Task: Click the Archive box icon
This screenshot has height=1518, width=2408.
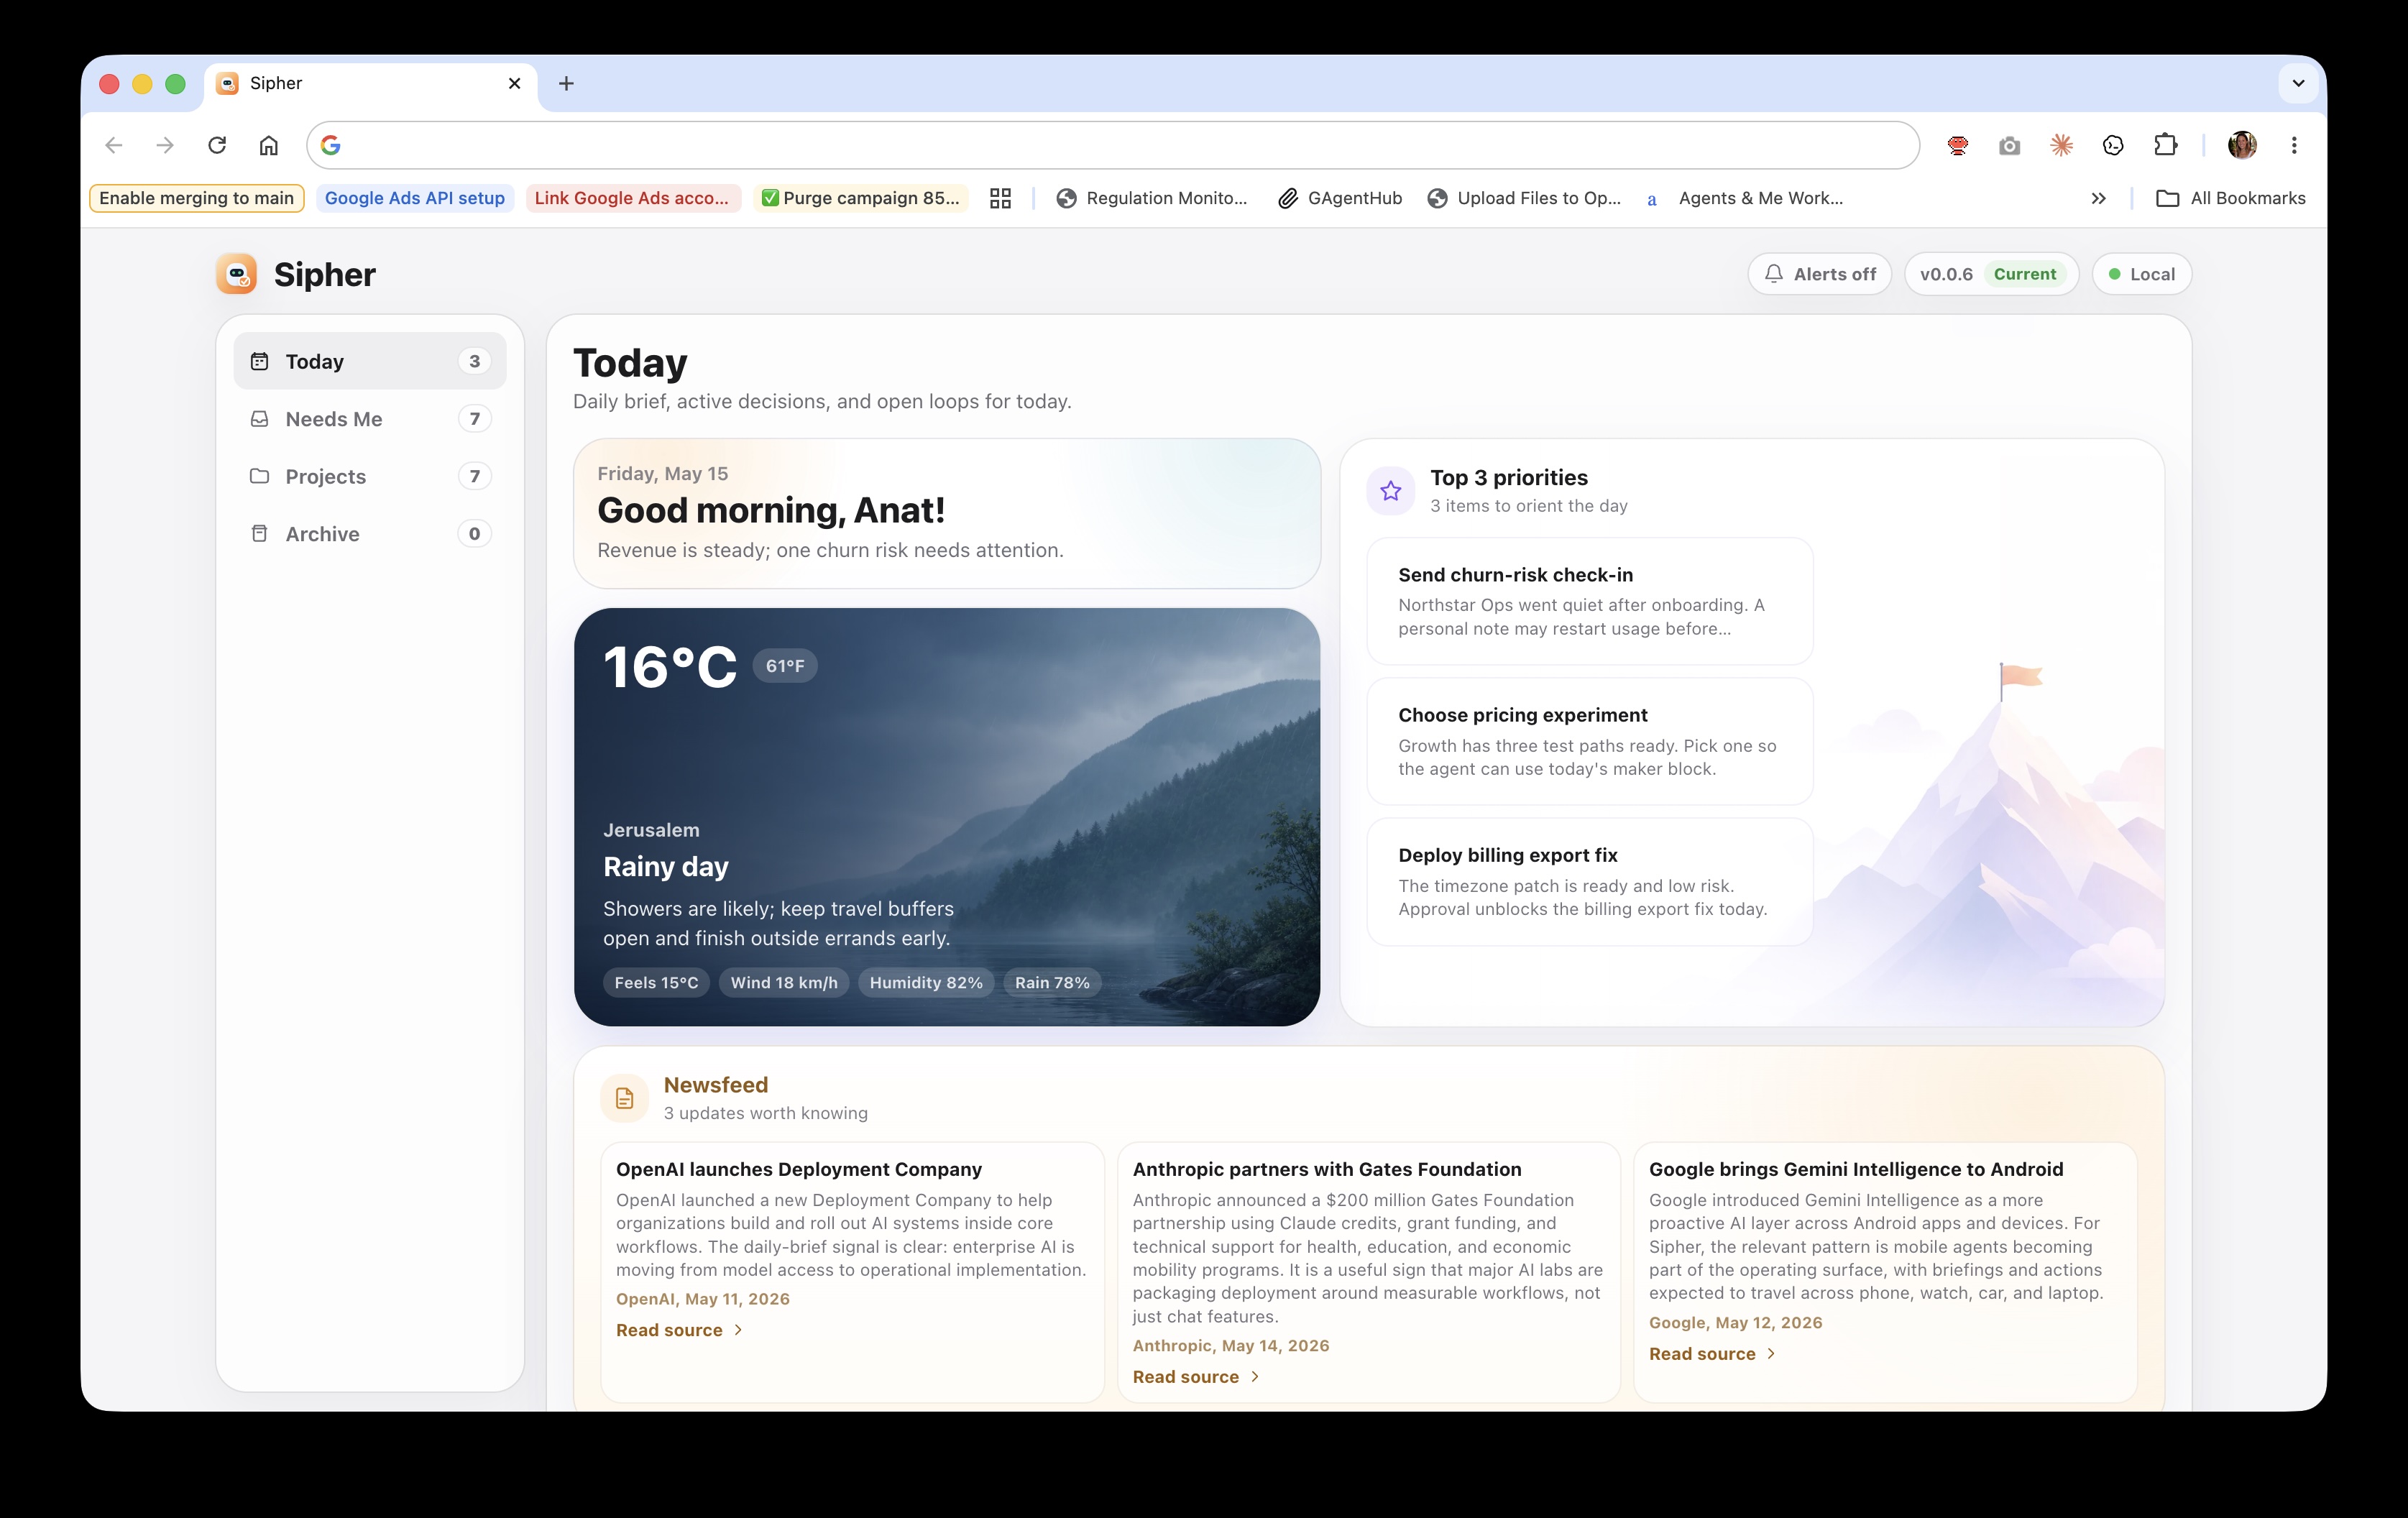Action: point(259,534)
